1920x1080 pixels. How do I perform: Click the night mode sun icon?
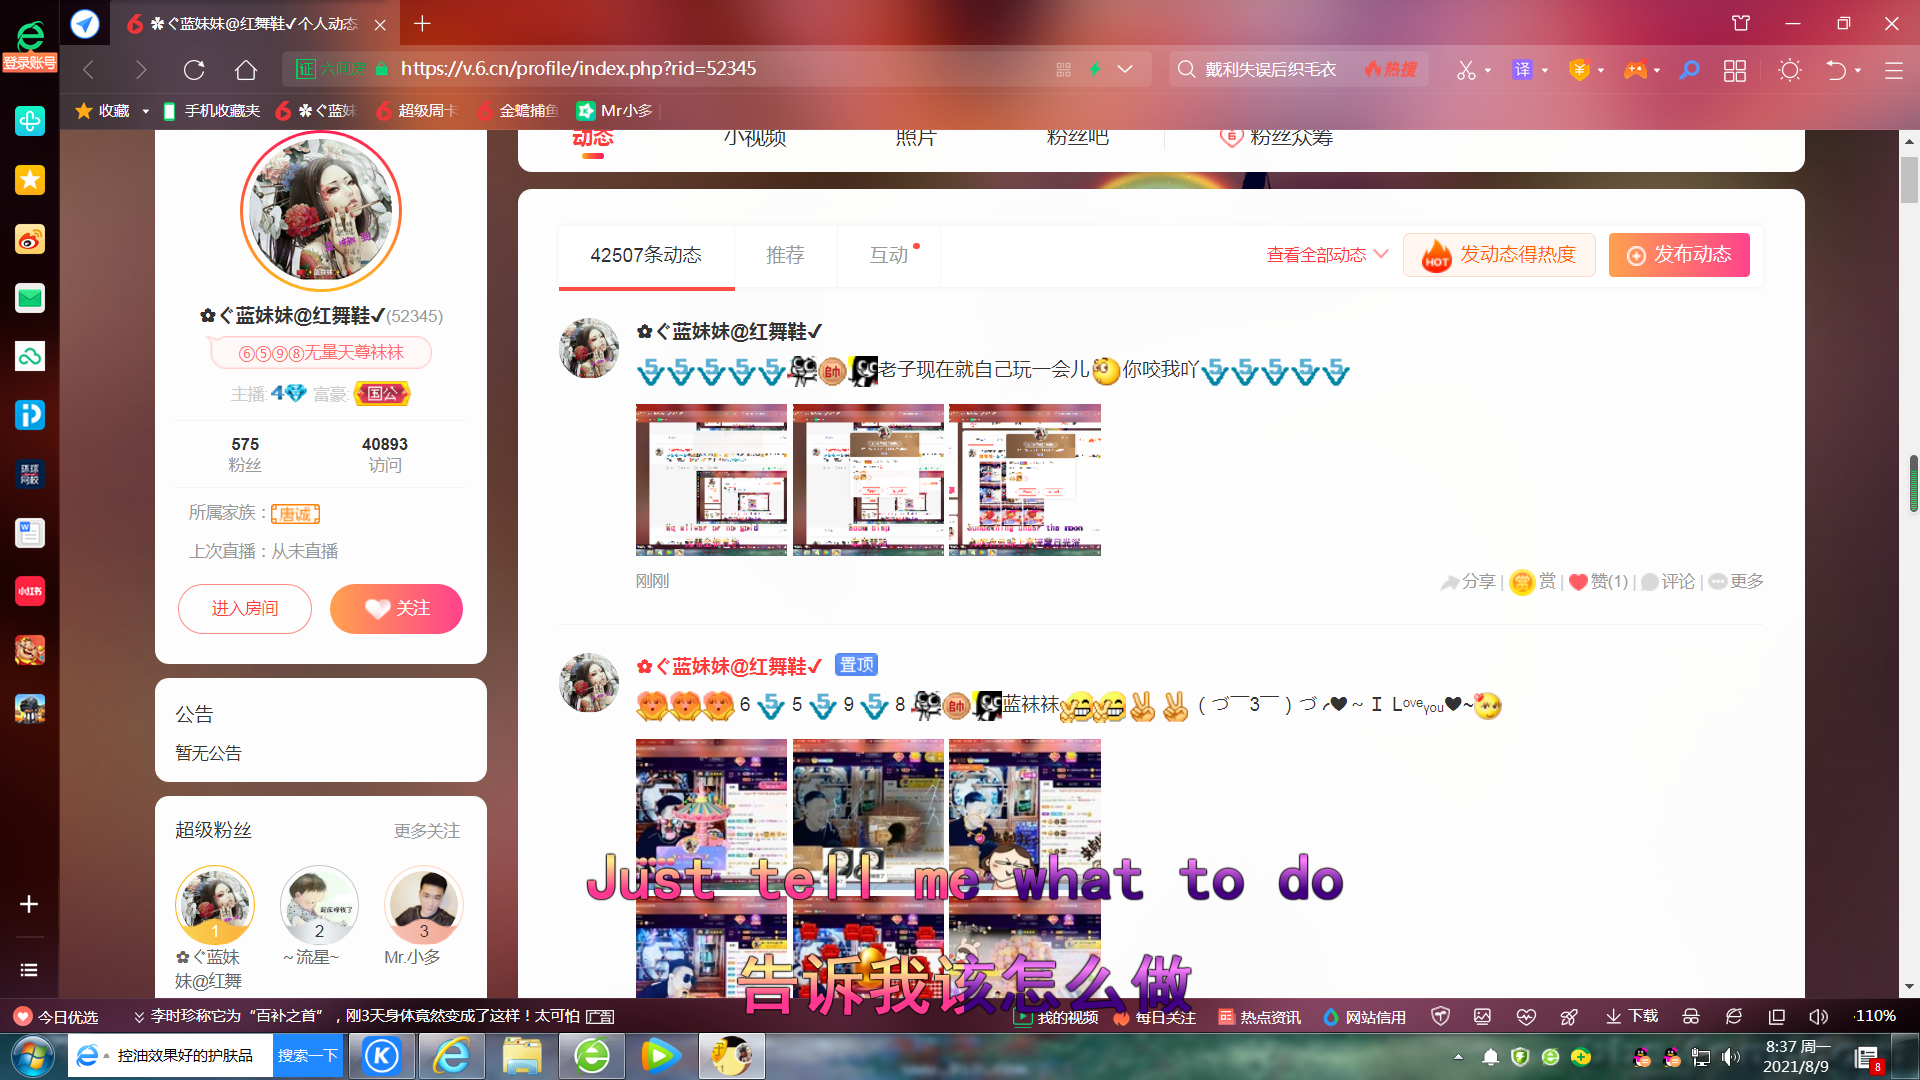(x=1790, y=70)
